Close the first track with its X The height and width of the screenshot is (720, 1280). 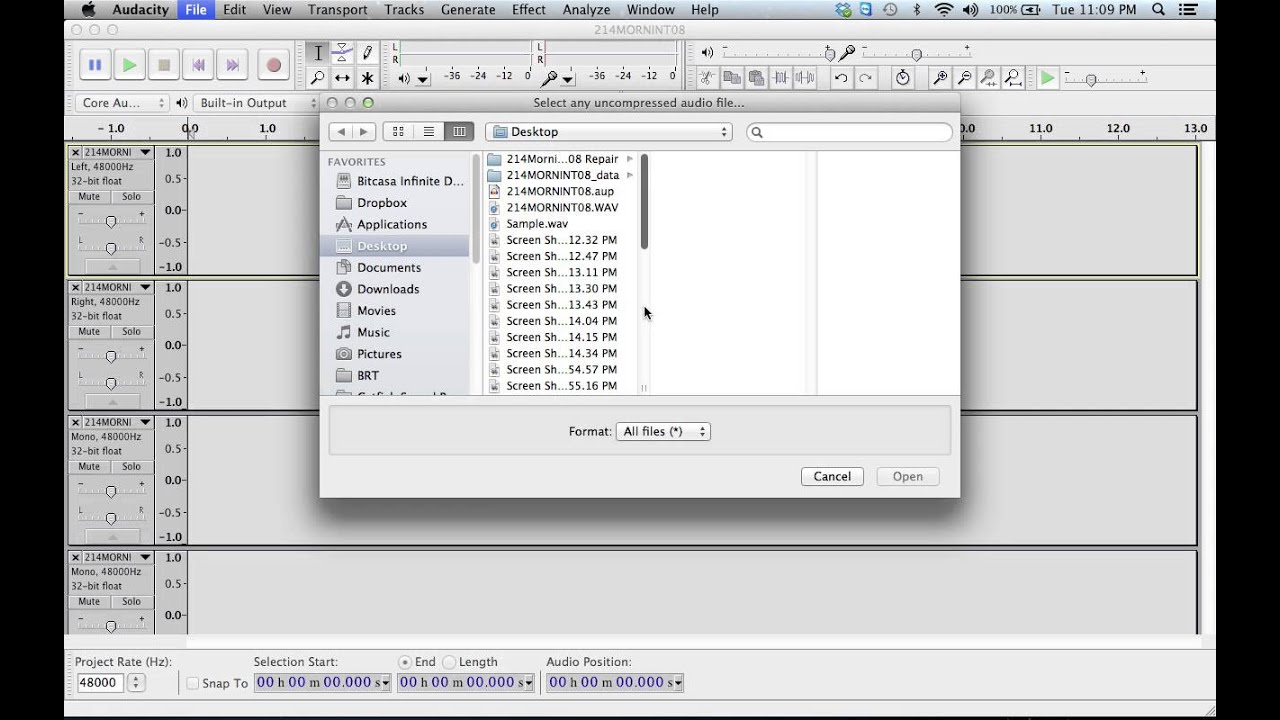pyautogui.click(x=76, y=152)
